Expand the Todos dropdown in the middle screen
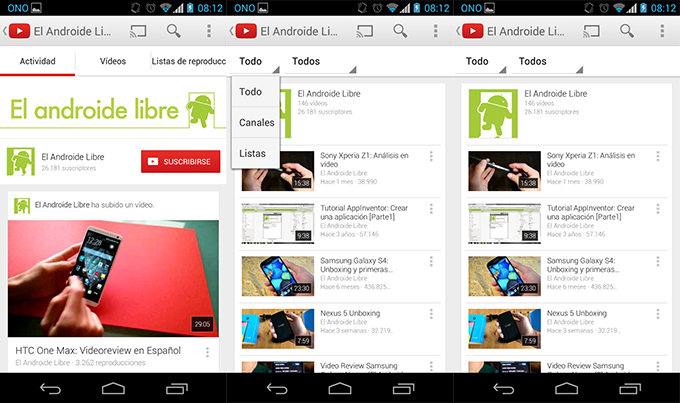Screen dimensions: 680x403 click(x=320, y=62)
